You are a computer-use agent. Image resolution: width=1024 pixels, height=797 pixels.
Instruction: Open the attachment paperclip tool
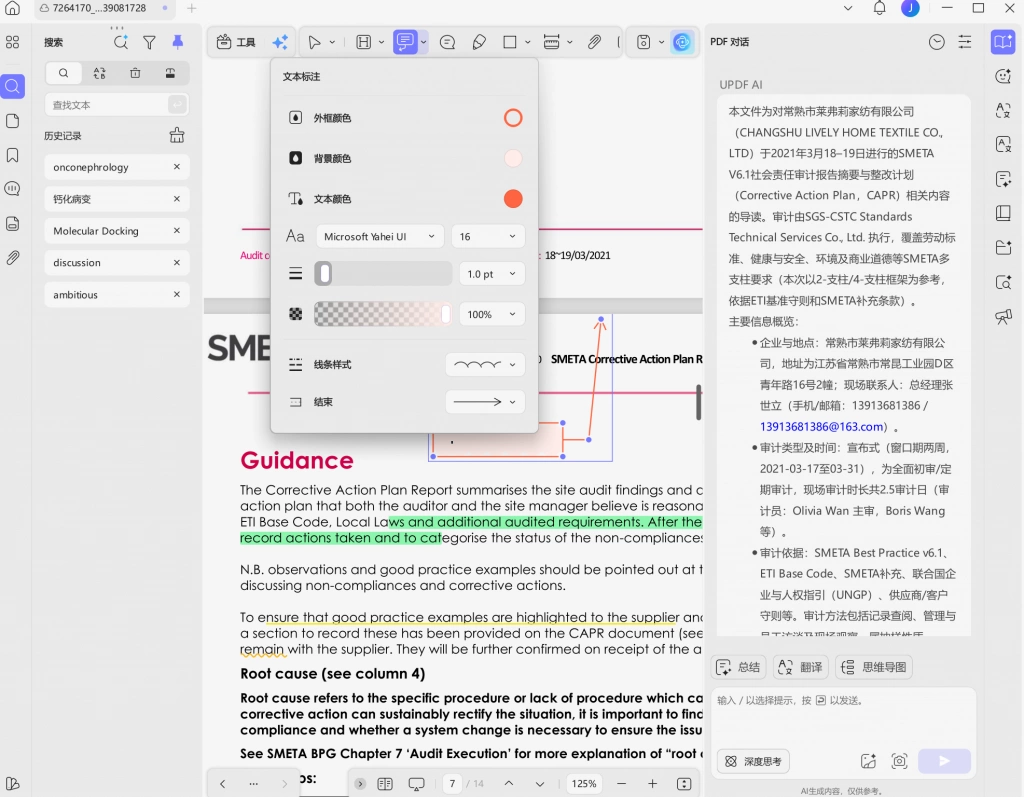[594, 42]
